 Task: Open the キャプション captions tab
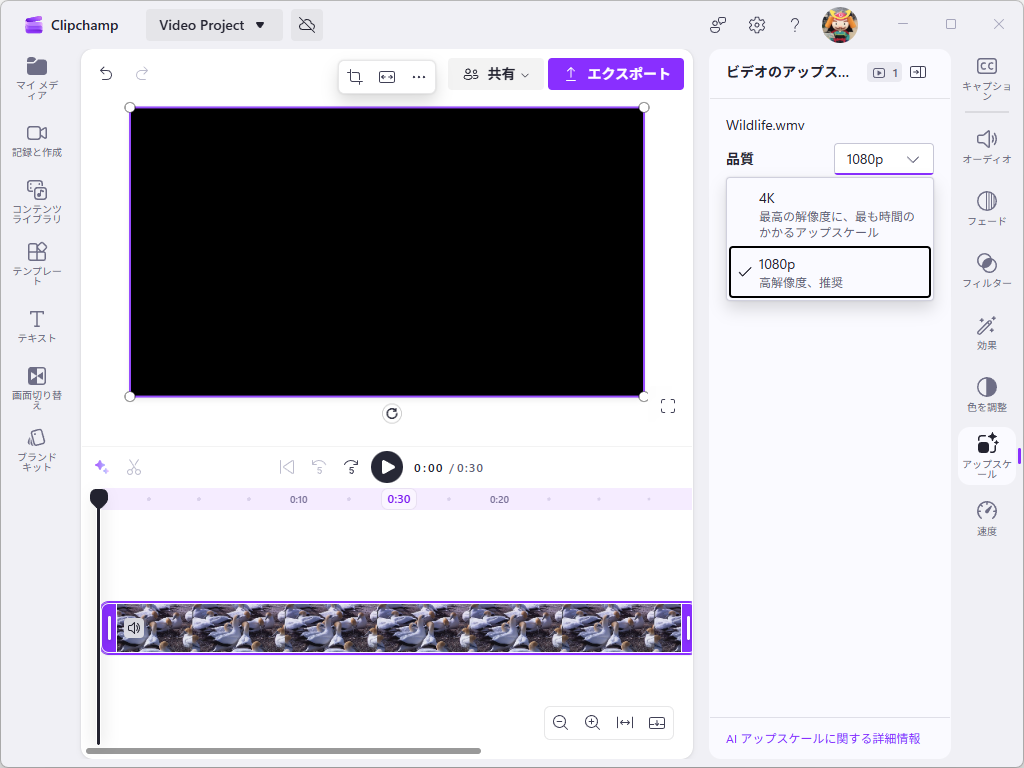point(987,78)
